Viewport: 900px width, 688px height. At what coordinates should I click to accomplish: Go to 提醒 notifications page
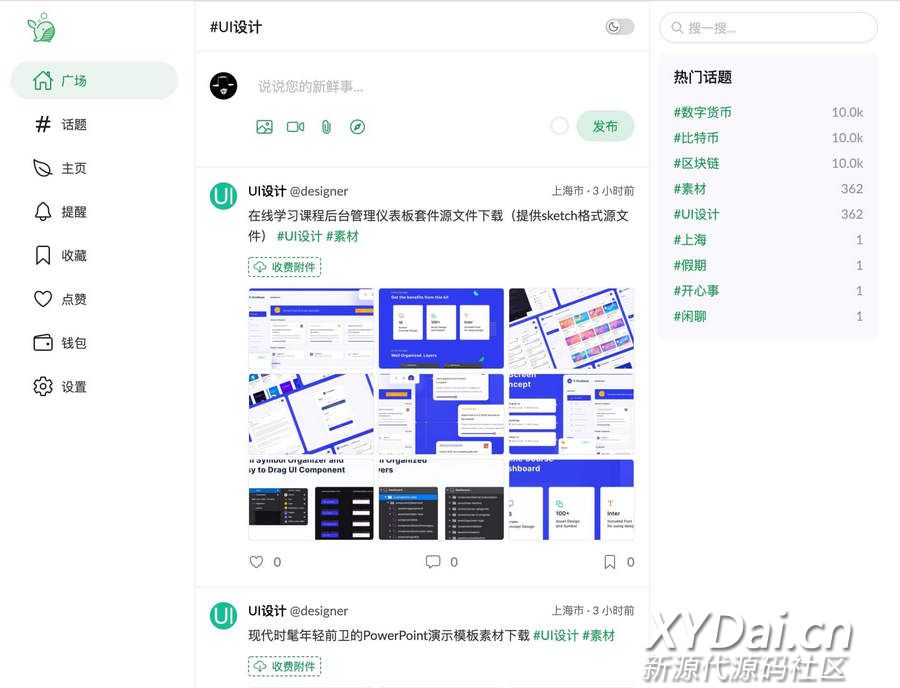[x=74, y=212]
